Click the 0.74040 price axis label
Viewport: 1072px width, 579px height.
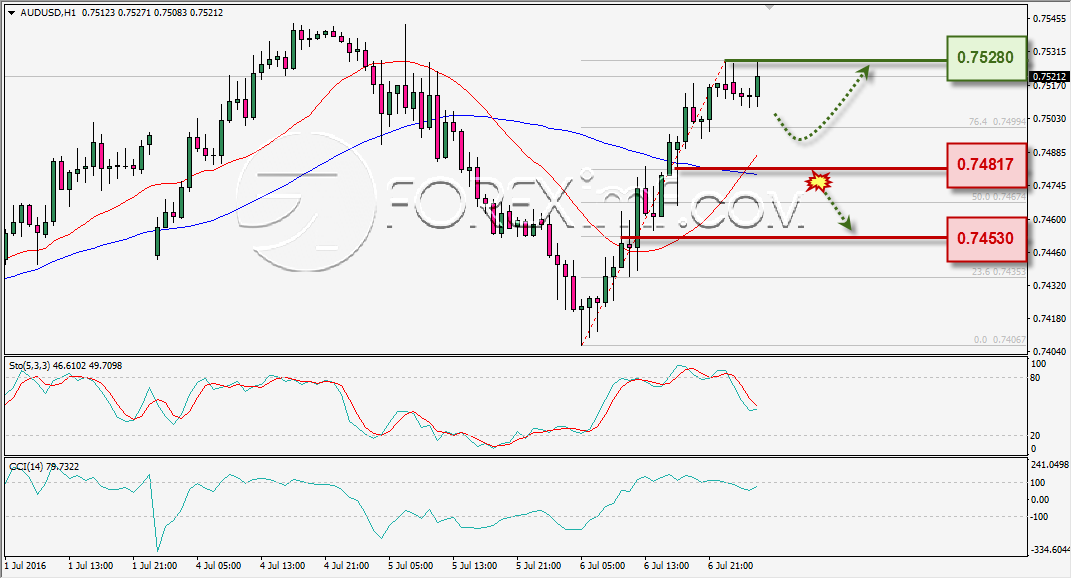[1049, 351]
